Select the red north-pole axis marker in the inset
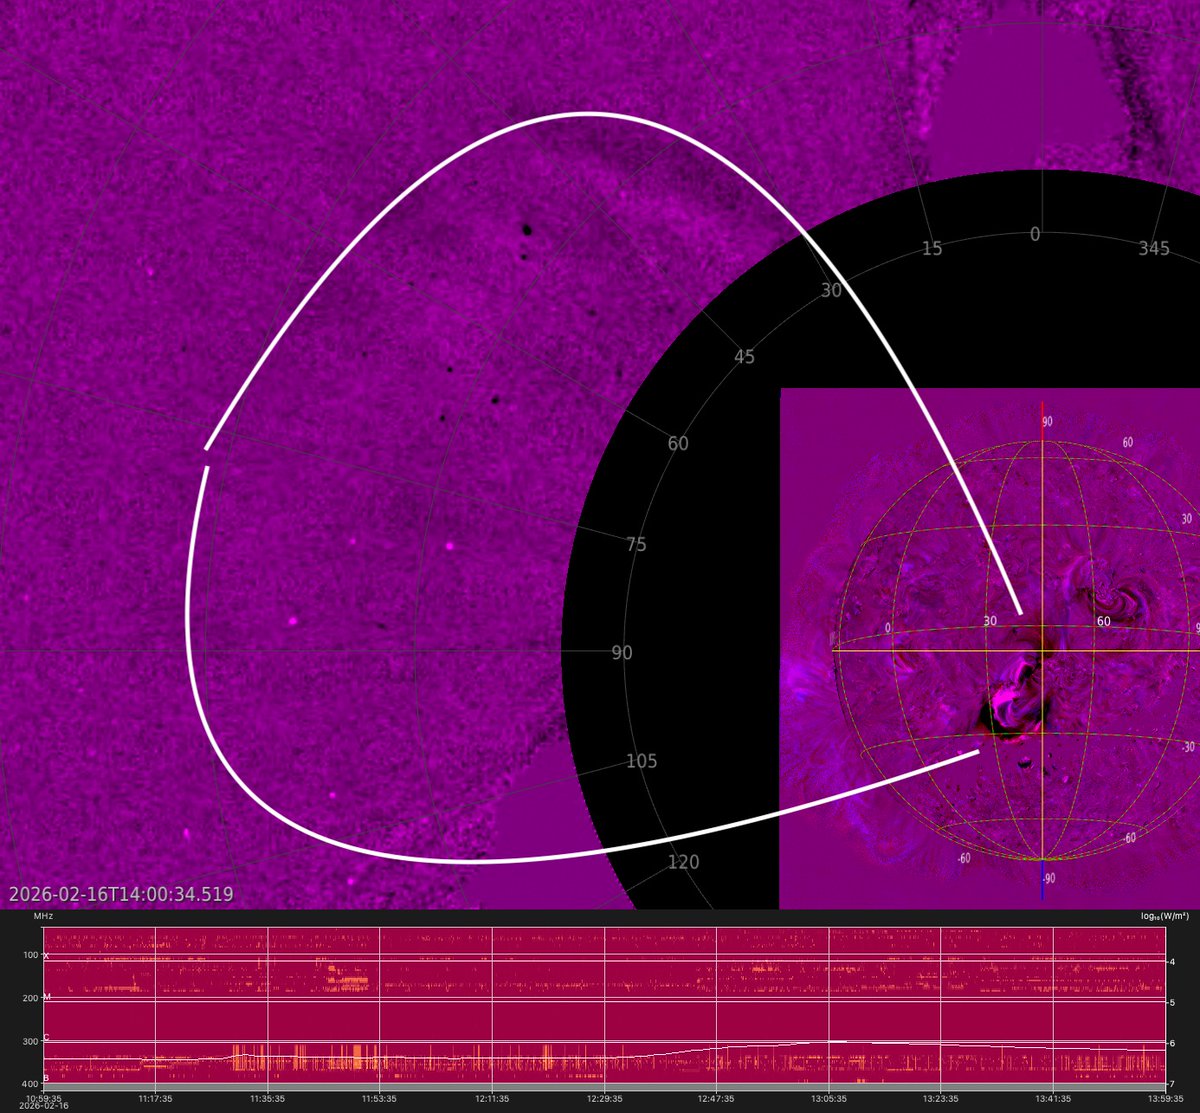The height and width of the screenshot is (1113, 1200). [x=1043, y=410]
